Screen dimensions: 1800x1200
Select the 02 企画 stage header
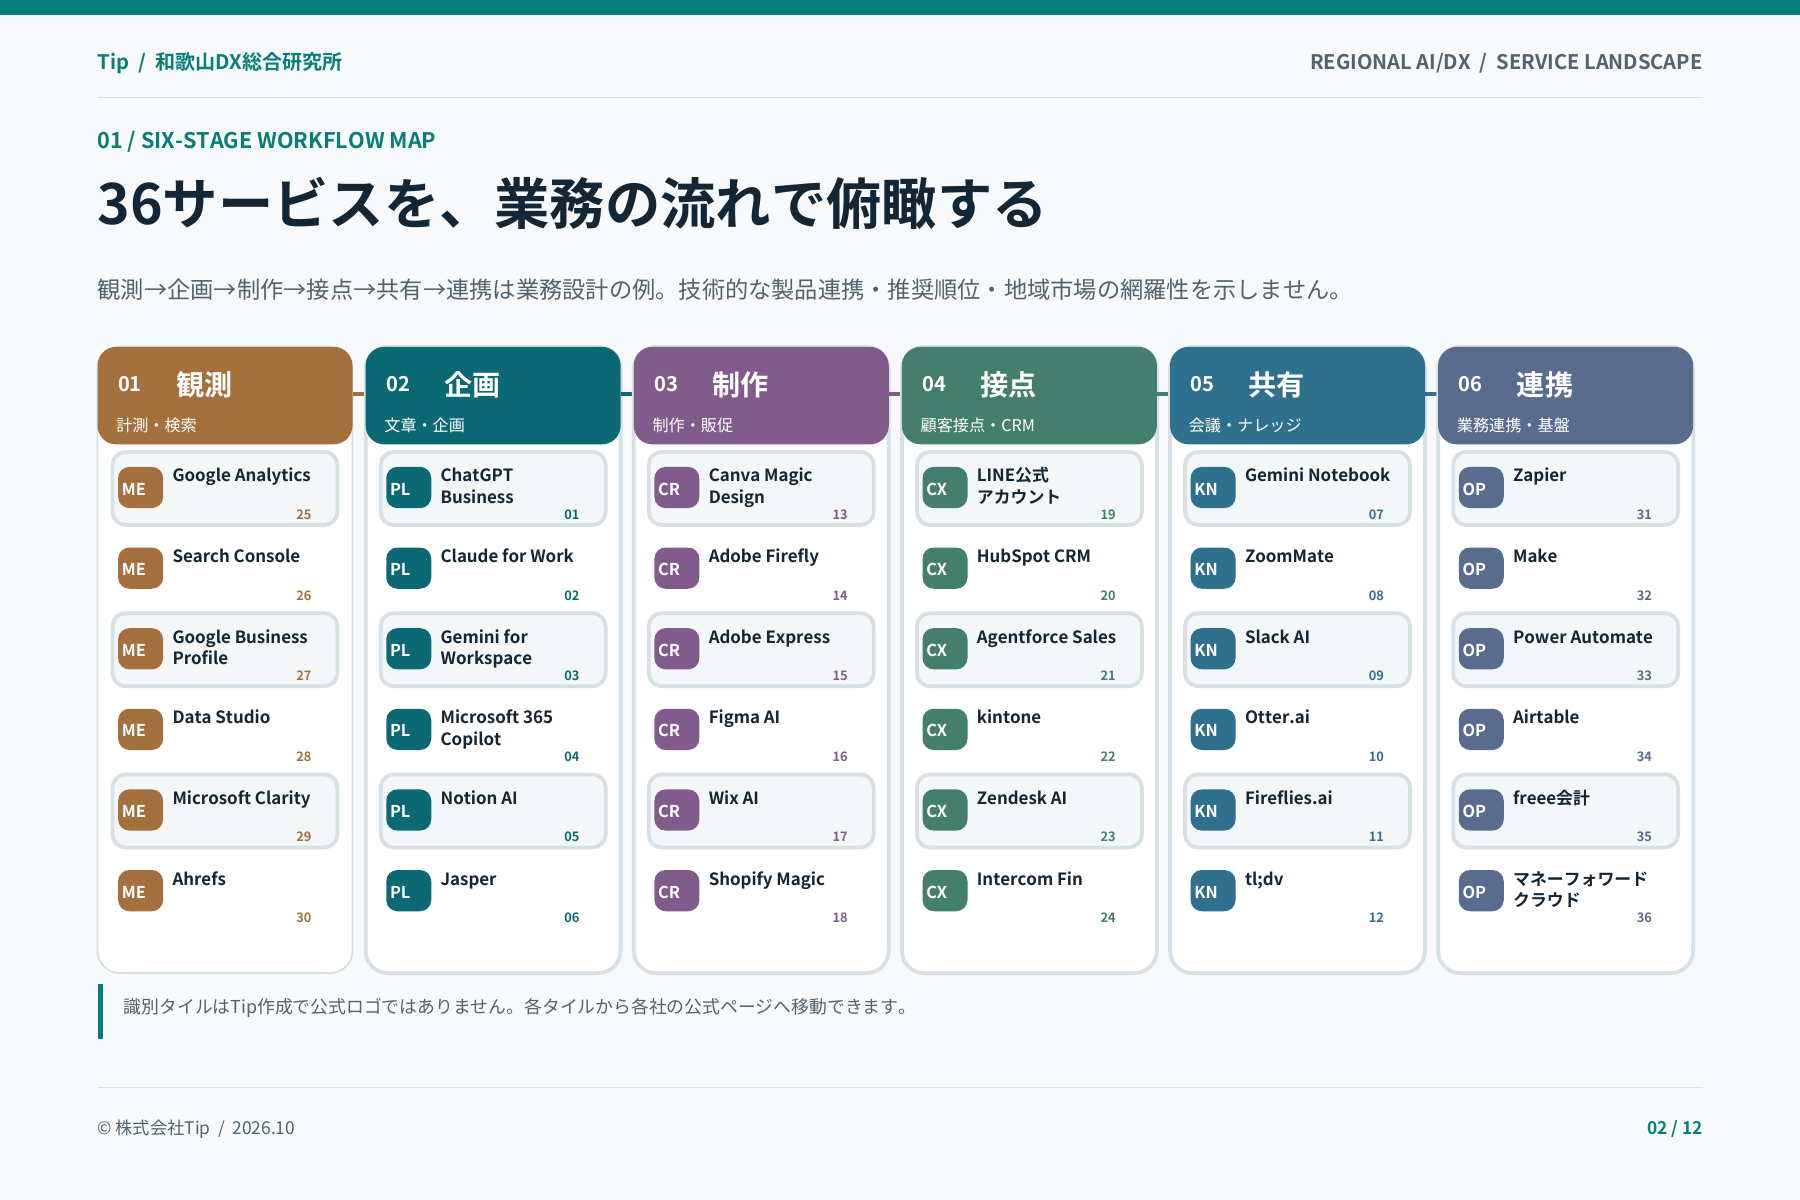[x=493, y=395]
